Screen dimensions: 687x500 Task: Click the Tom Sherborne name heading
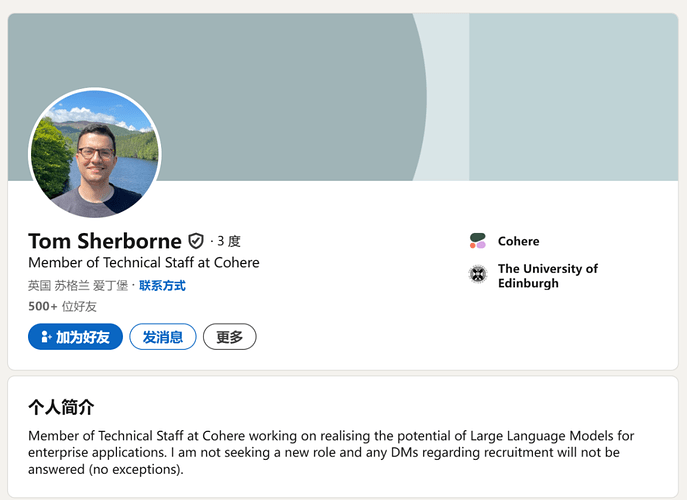pos(105,241)
